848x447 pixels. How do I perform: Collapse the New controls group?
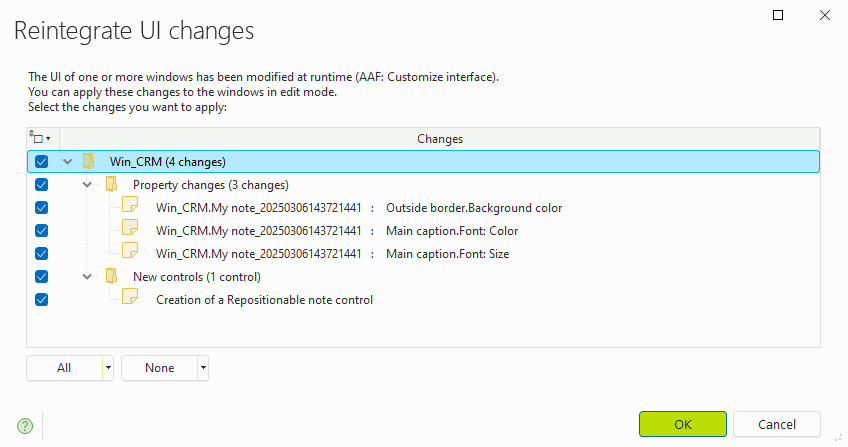pos(87,277)
